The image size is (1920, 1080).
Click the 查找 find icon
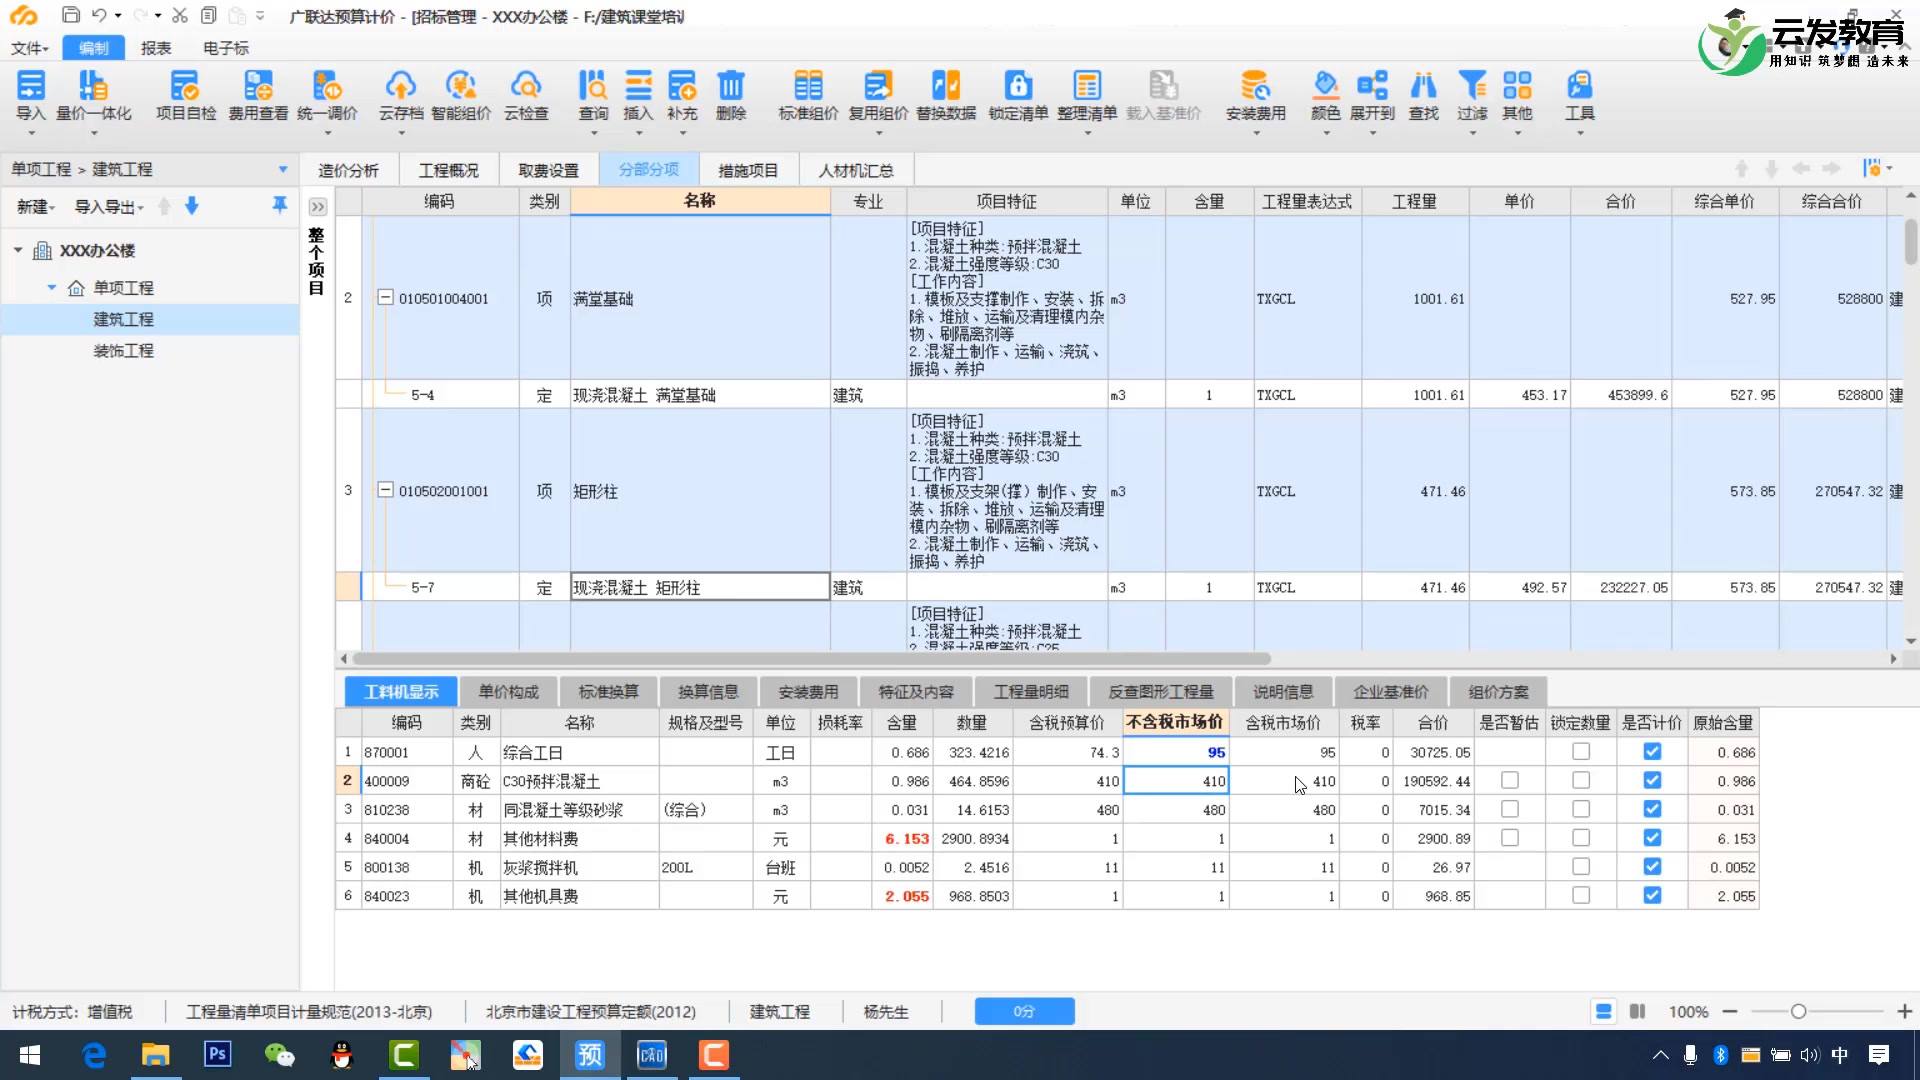tap(1423, 96)
